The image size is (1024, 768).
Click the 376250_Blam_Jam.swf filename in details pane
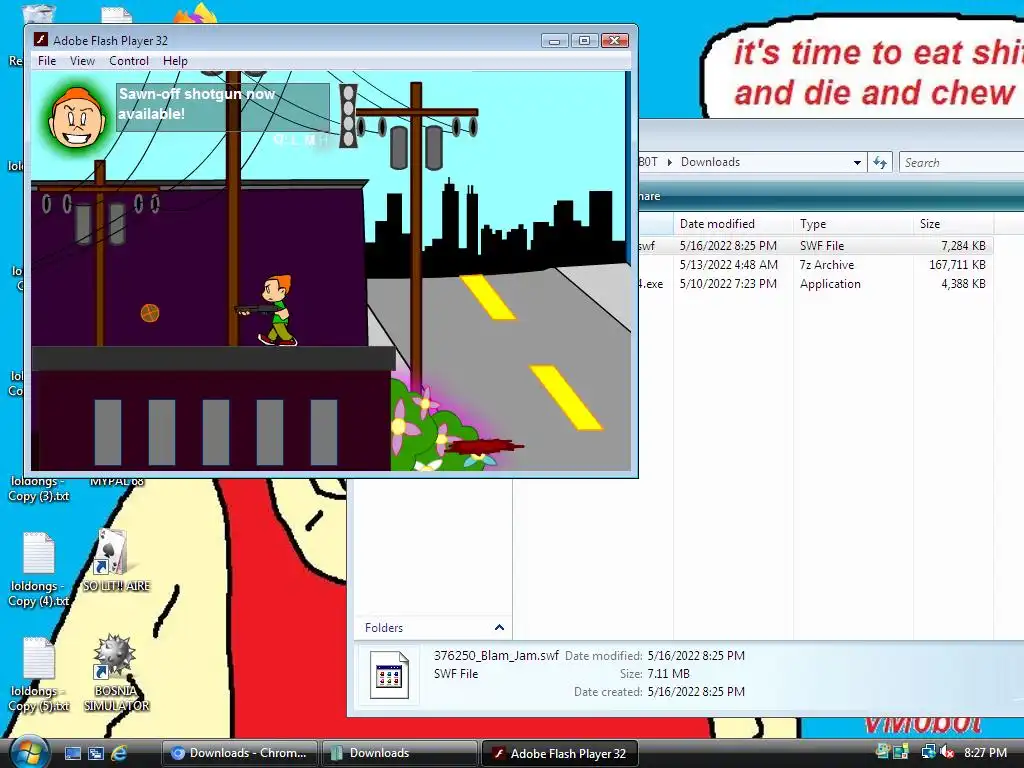496,655
